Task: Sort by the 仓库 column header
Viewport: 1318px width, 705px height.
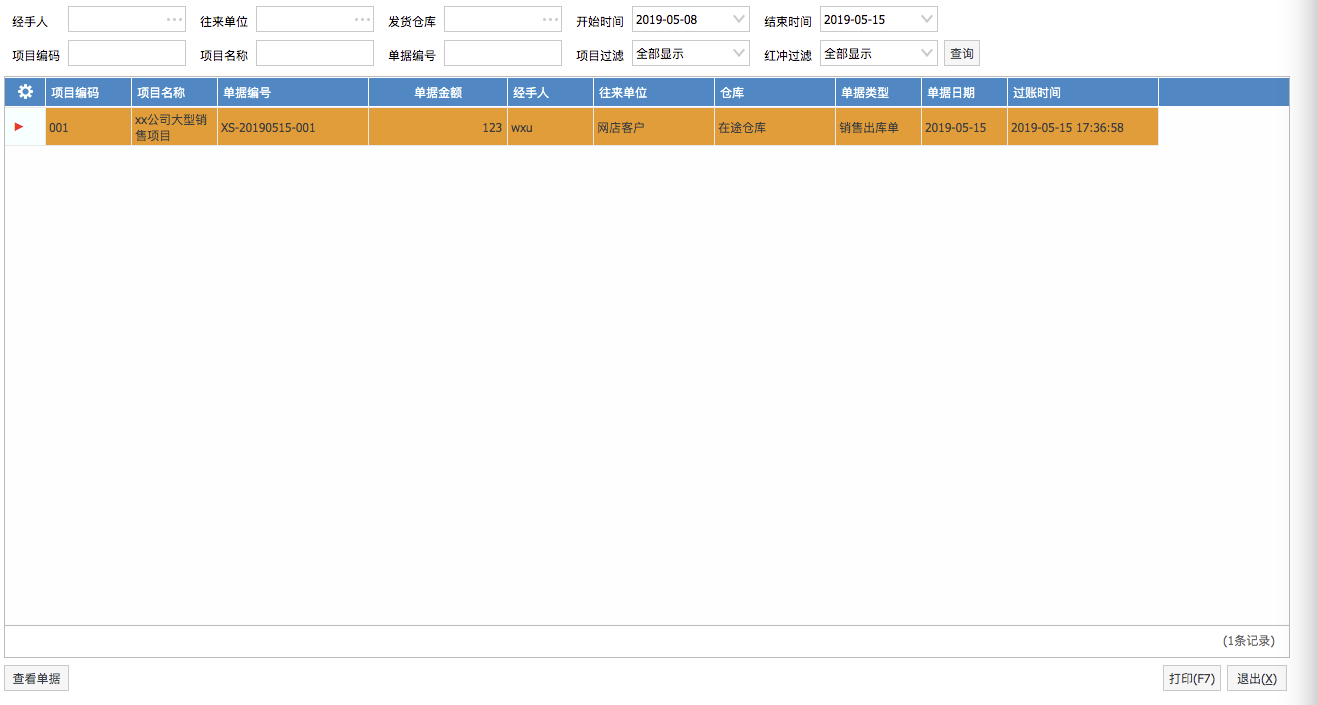Action: point(775,92)
